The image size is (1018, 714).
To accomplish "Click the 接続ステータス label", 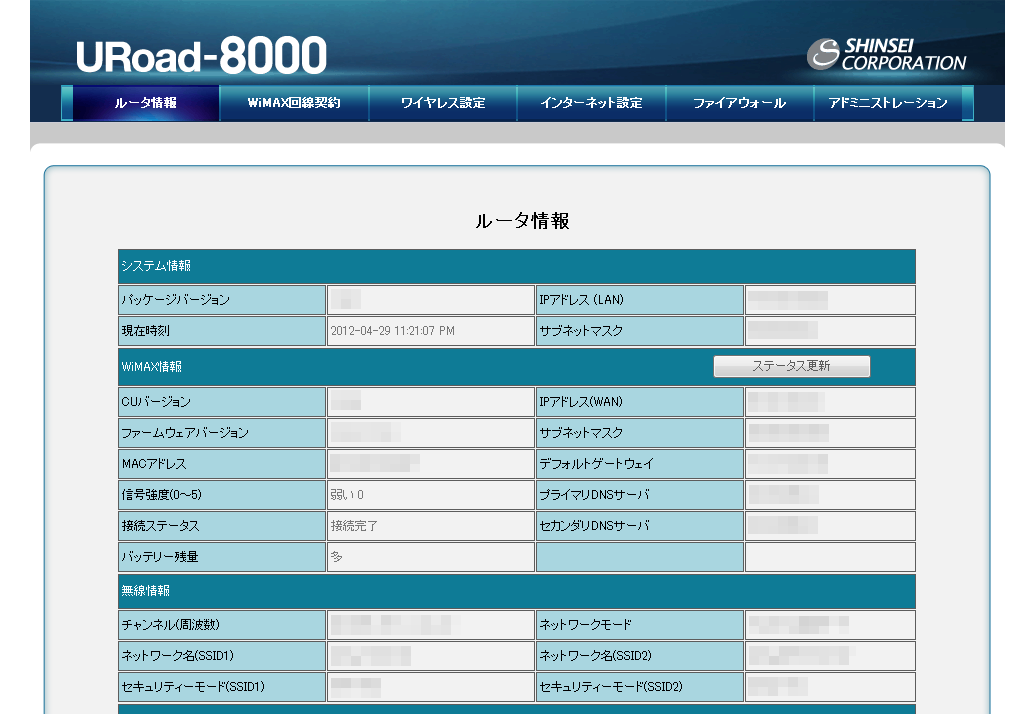I will click(160, 526).
